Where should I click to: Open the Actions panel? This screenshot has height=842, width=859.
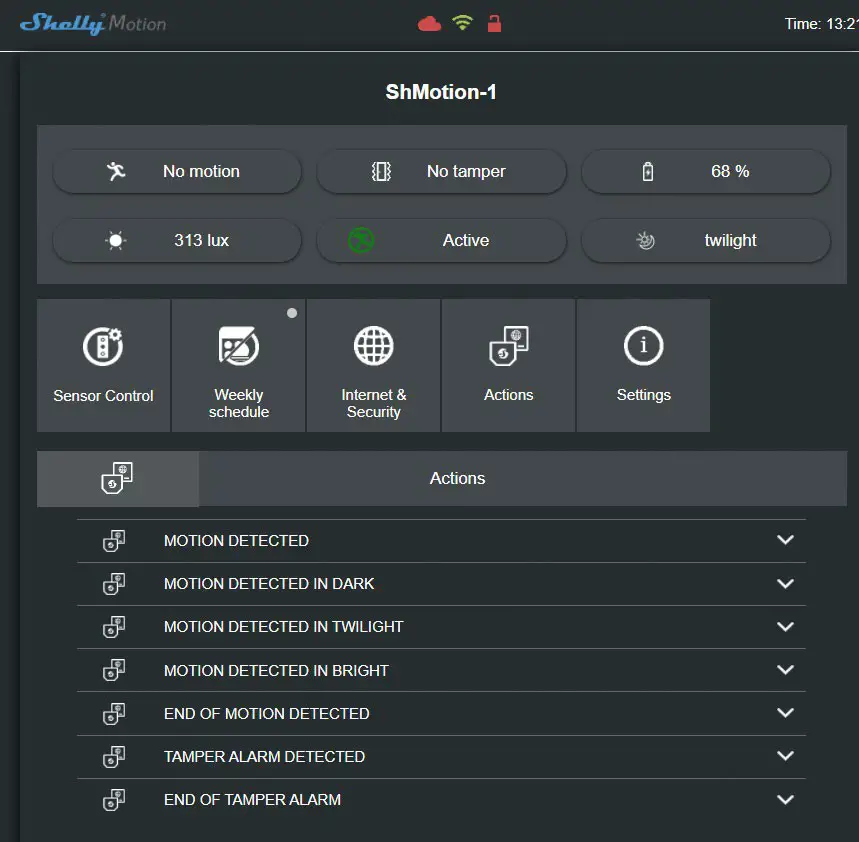point(508,365)
